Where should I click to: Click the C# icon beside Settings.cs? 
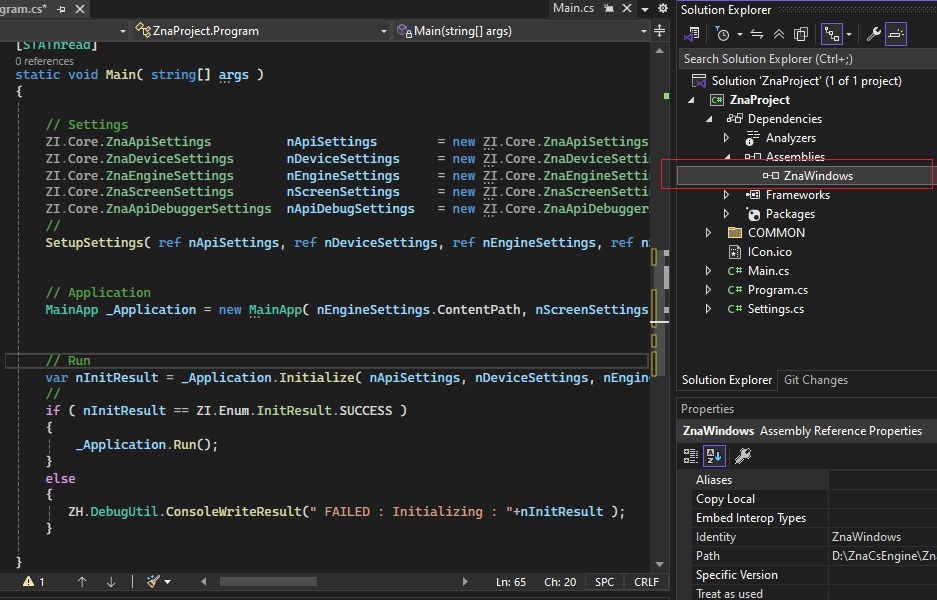pos(734,309)
